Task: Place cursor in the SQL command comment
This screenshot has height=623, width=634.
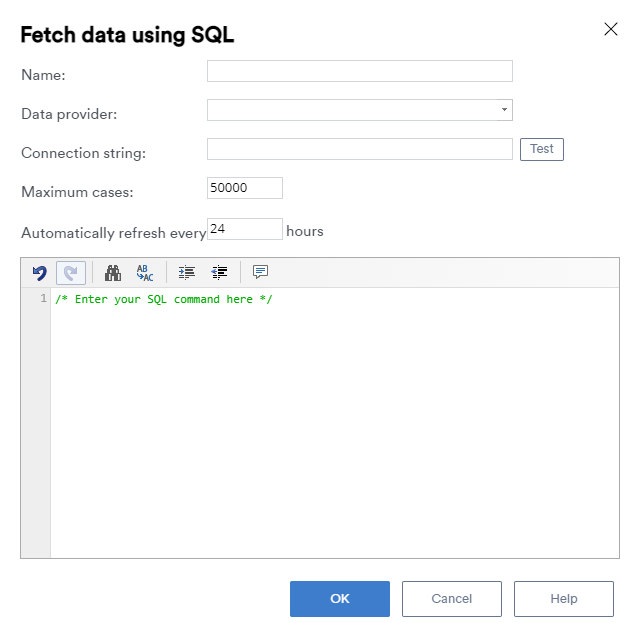Action: [164, 299]
